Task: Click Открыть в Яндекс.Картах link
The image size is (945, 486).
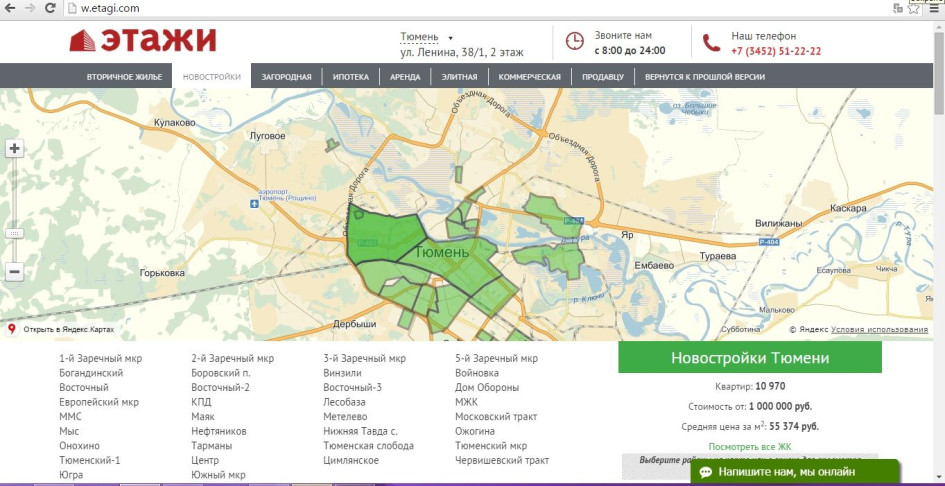Action: tap(68, 330)
